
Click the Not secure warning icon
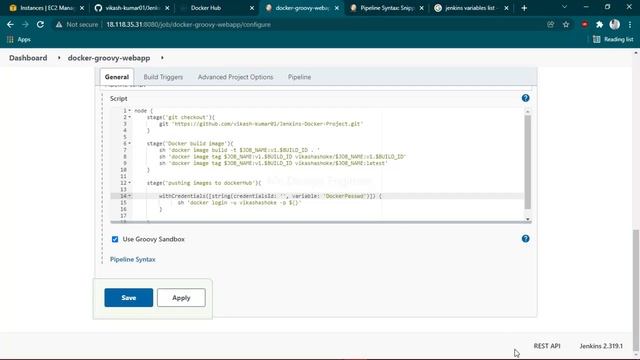pos(59,24)
